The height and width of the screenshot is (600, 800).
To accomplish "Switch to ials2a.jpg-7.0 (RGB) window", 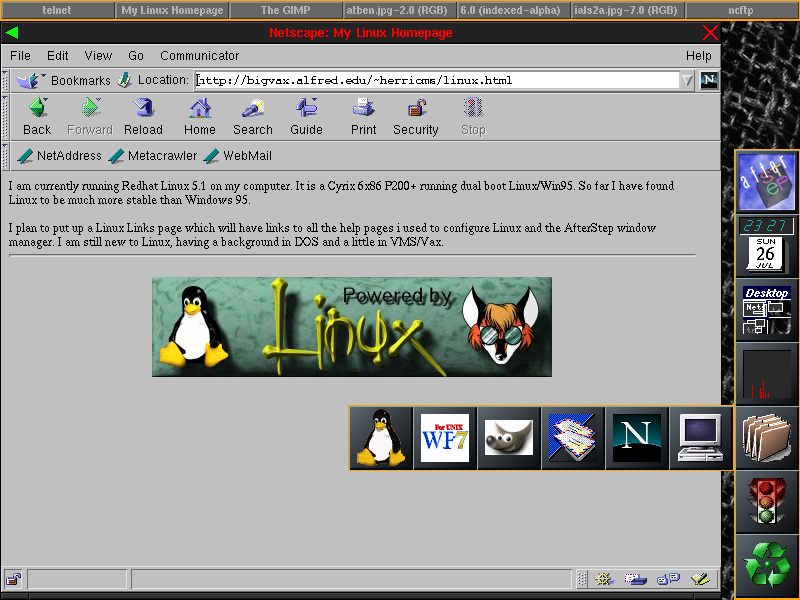I will (626, 10).
